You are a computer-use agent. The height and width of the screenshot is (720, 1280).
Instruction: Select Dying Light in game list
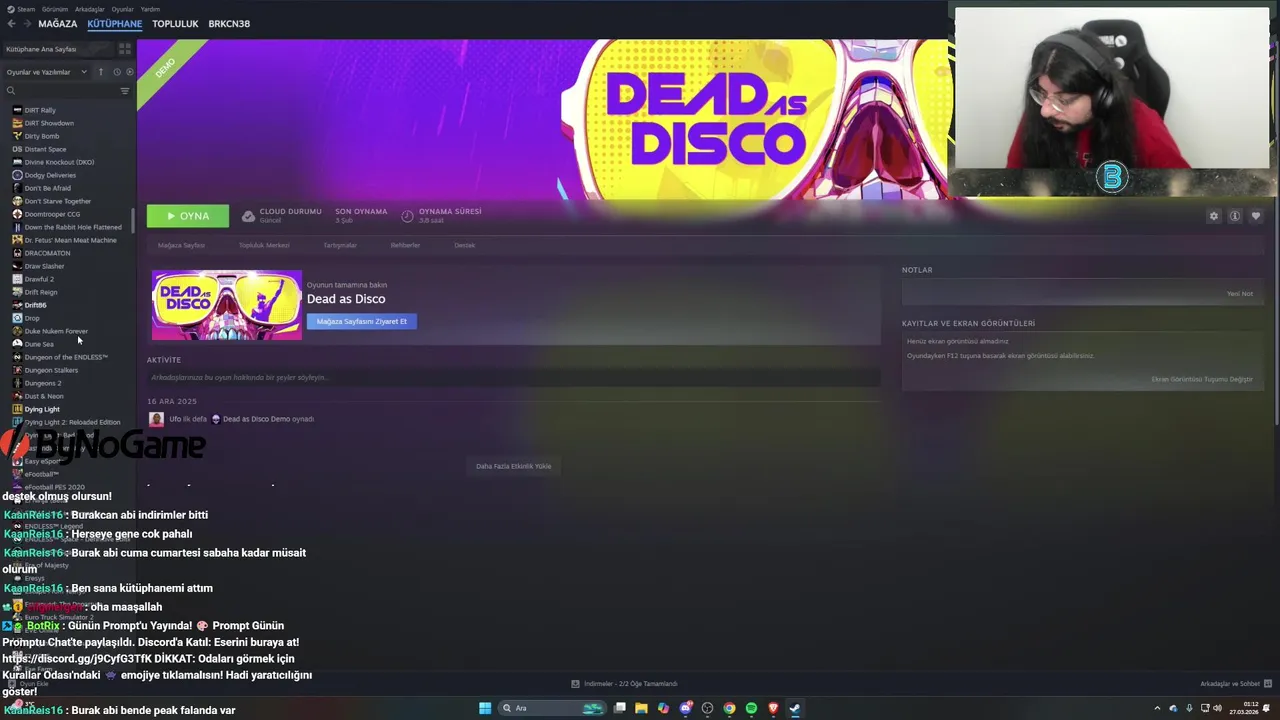click(x=42, y=409)
